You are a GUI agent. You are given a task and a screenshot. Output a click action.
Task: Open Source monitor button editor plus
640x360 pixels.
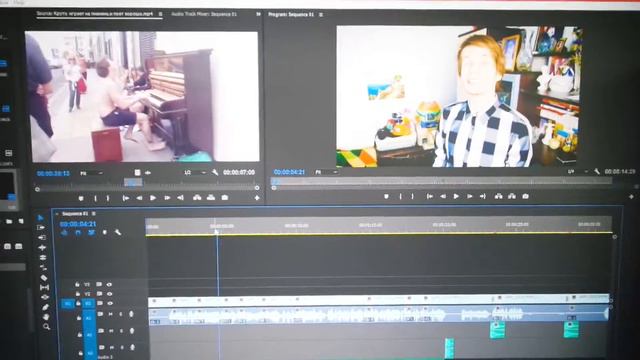click(x=257, y=198)
